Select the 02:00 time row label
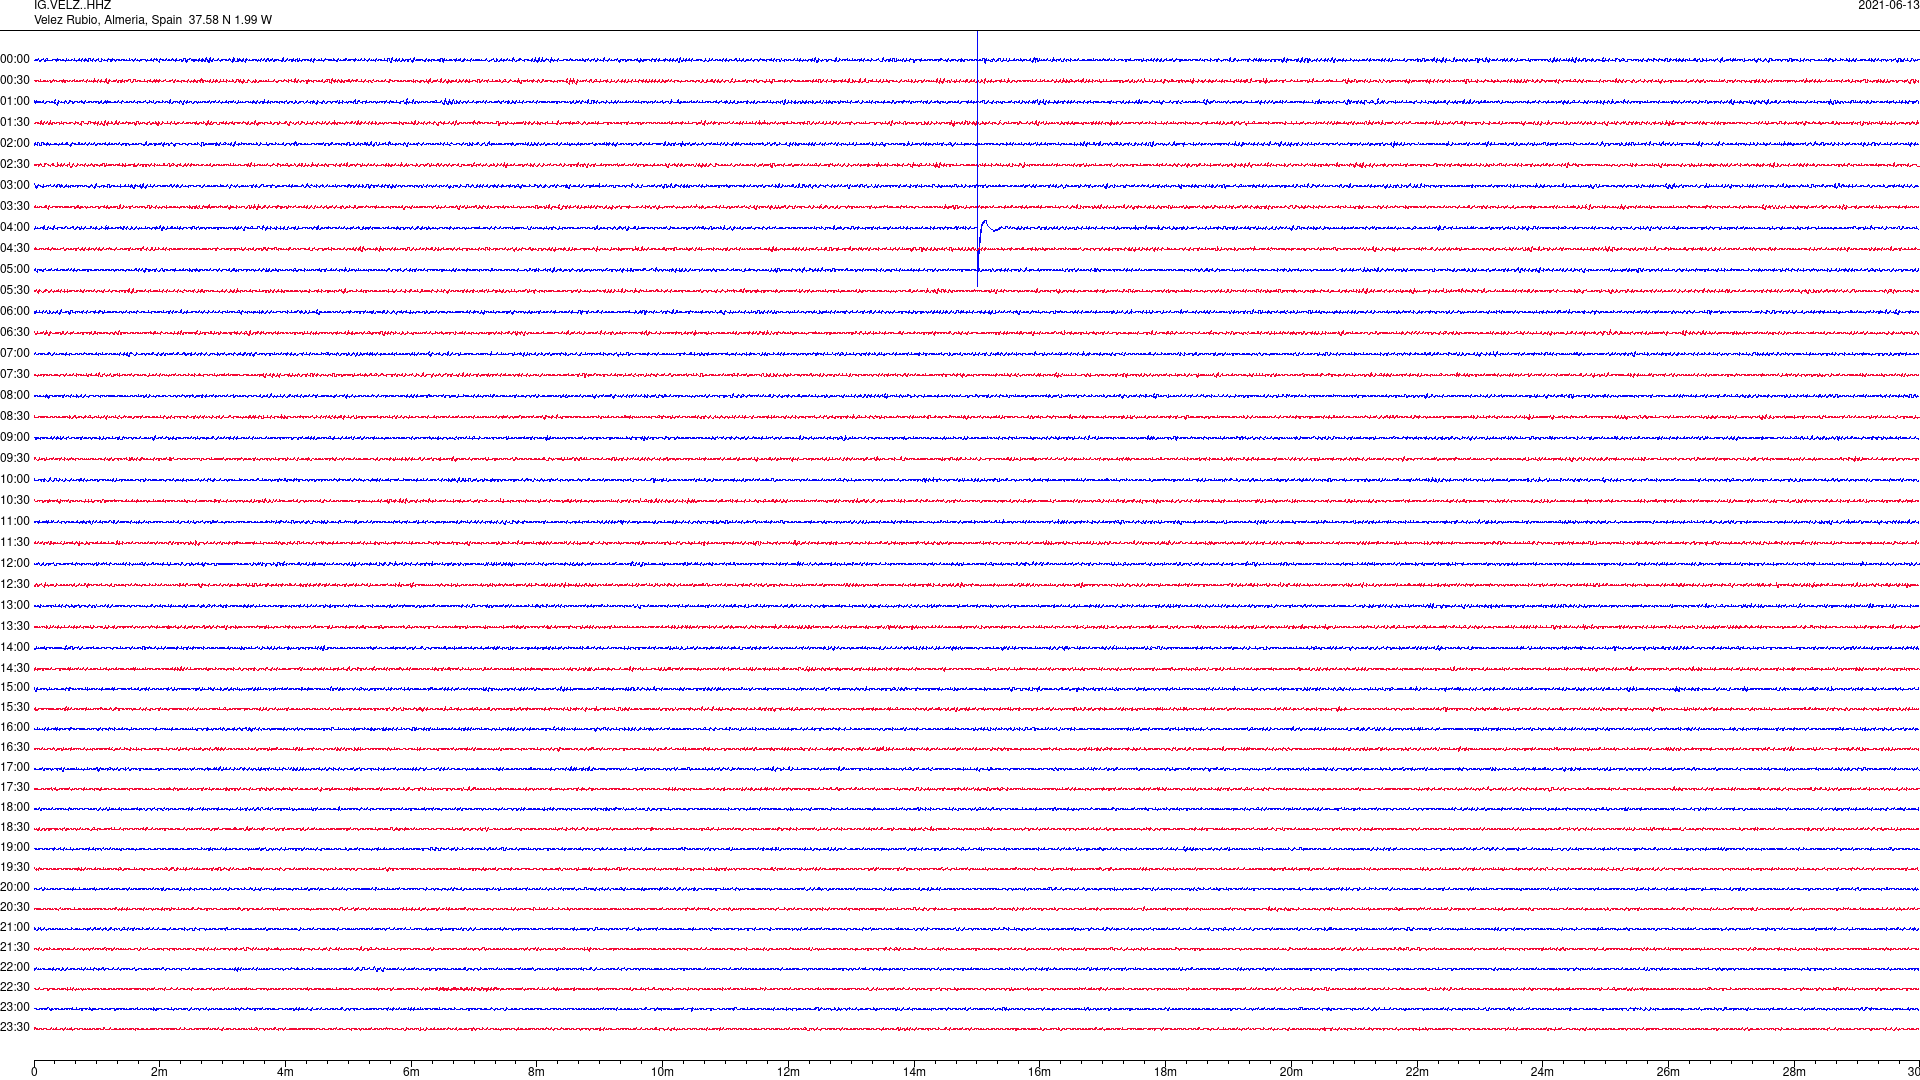 [x=15, y=143]
